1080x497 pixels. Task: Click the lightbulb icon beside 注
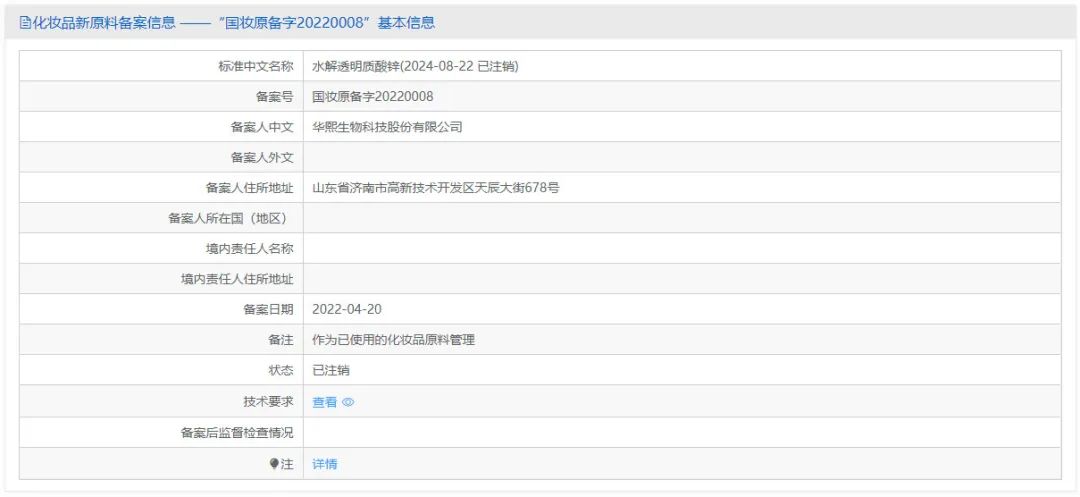(274, 464)
